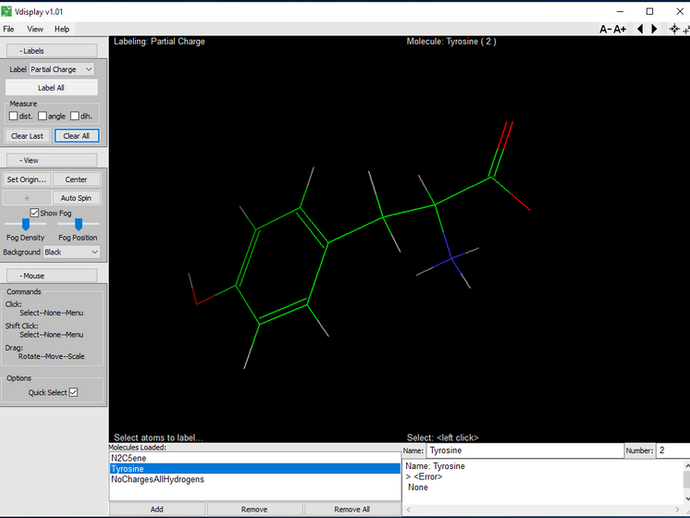Click the Remove All button
The image size is (690, 518).
coord(352,509)
